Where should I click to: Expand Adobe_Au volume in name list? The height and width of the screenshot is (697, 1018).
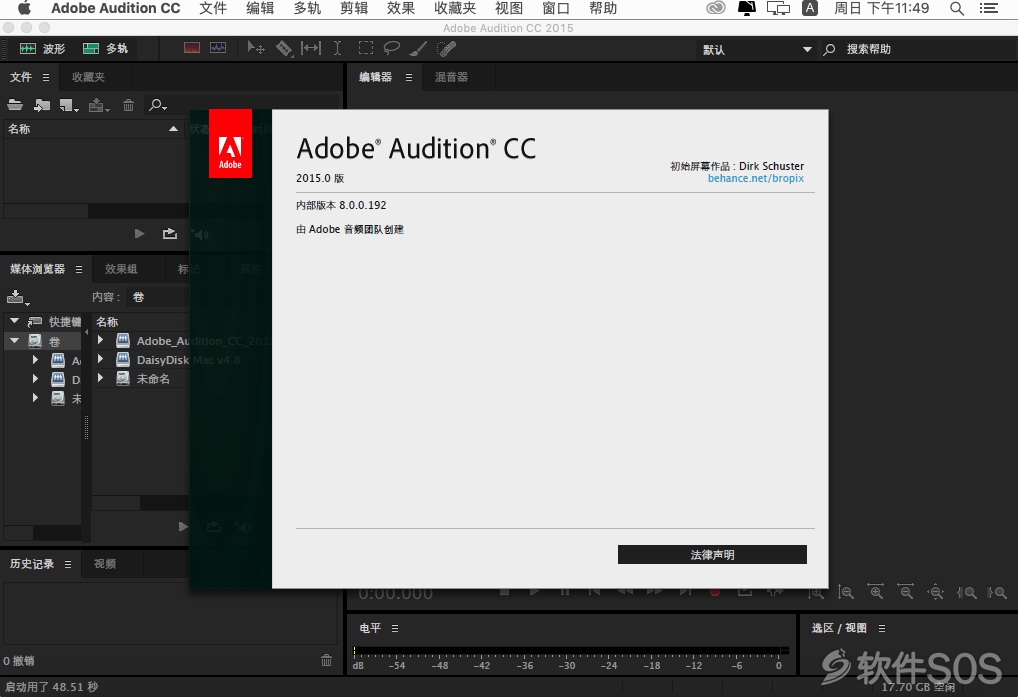[101, 339]
